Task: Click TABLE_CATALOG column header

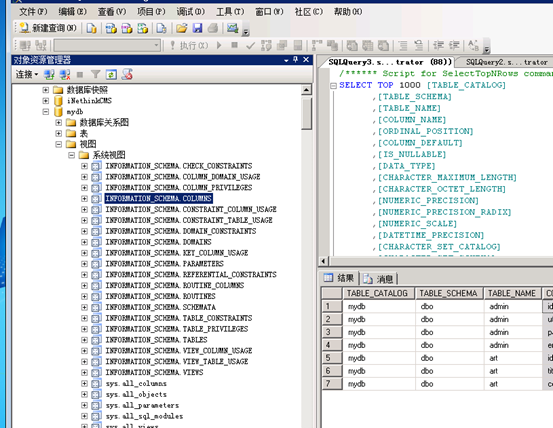Action: pos(378,293)
